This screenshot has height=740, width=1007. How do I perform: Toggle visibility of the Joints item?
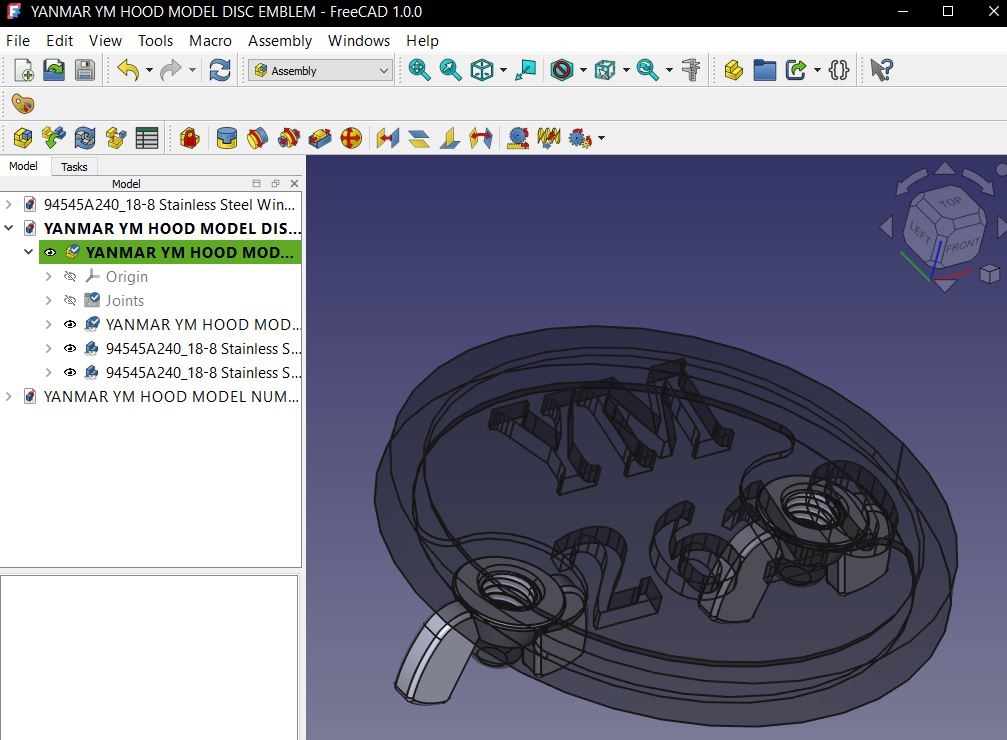coord(70,301)
